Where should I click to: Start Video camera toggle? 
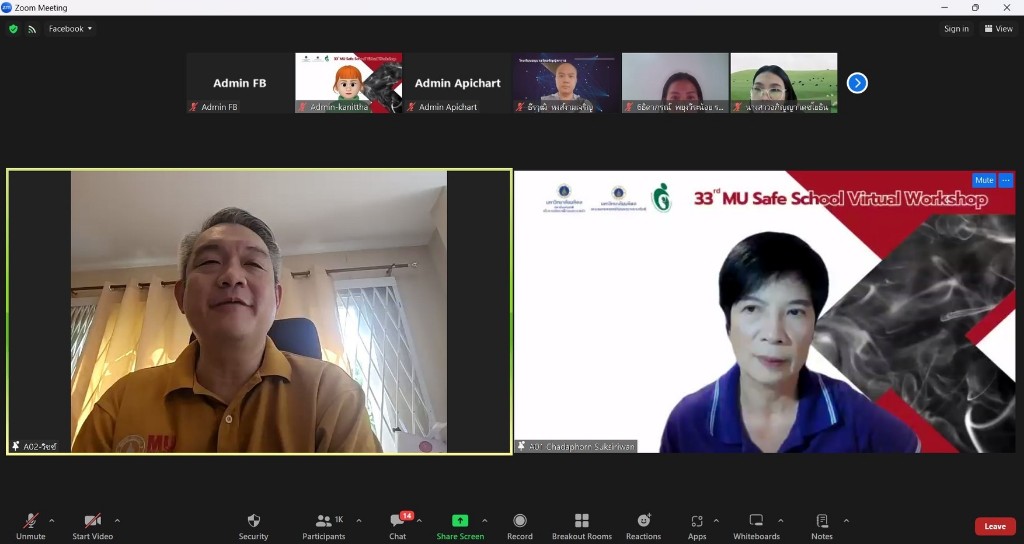click(92, 526)
